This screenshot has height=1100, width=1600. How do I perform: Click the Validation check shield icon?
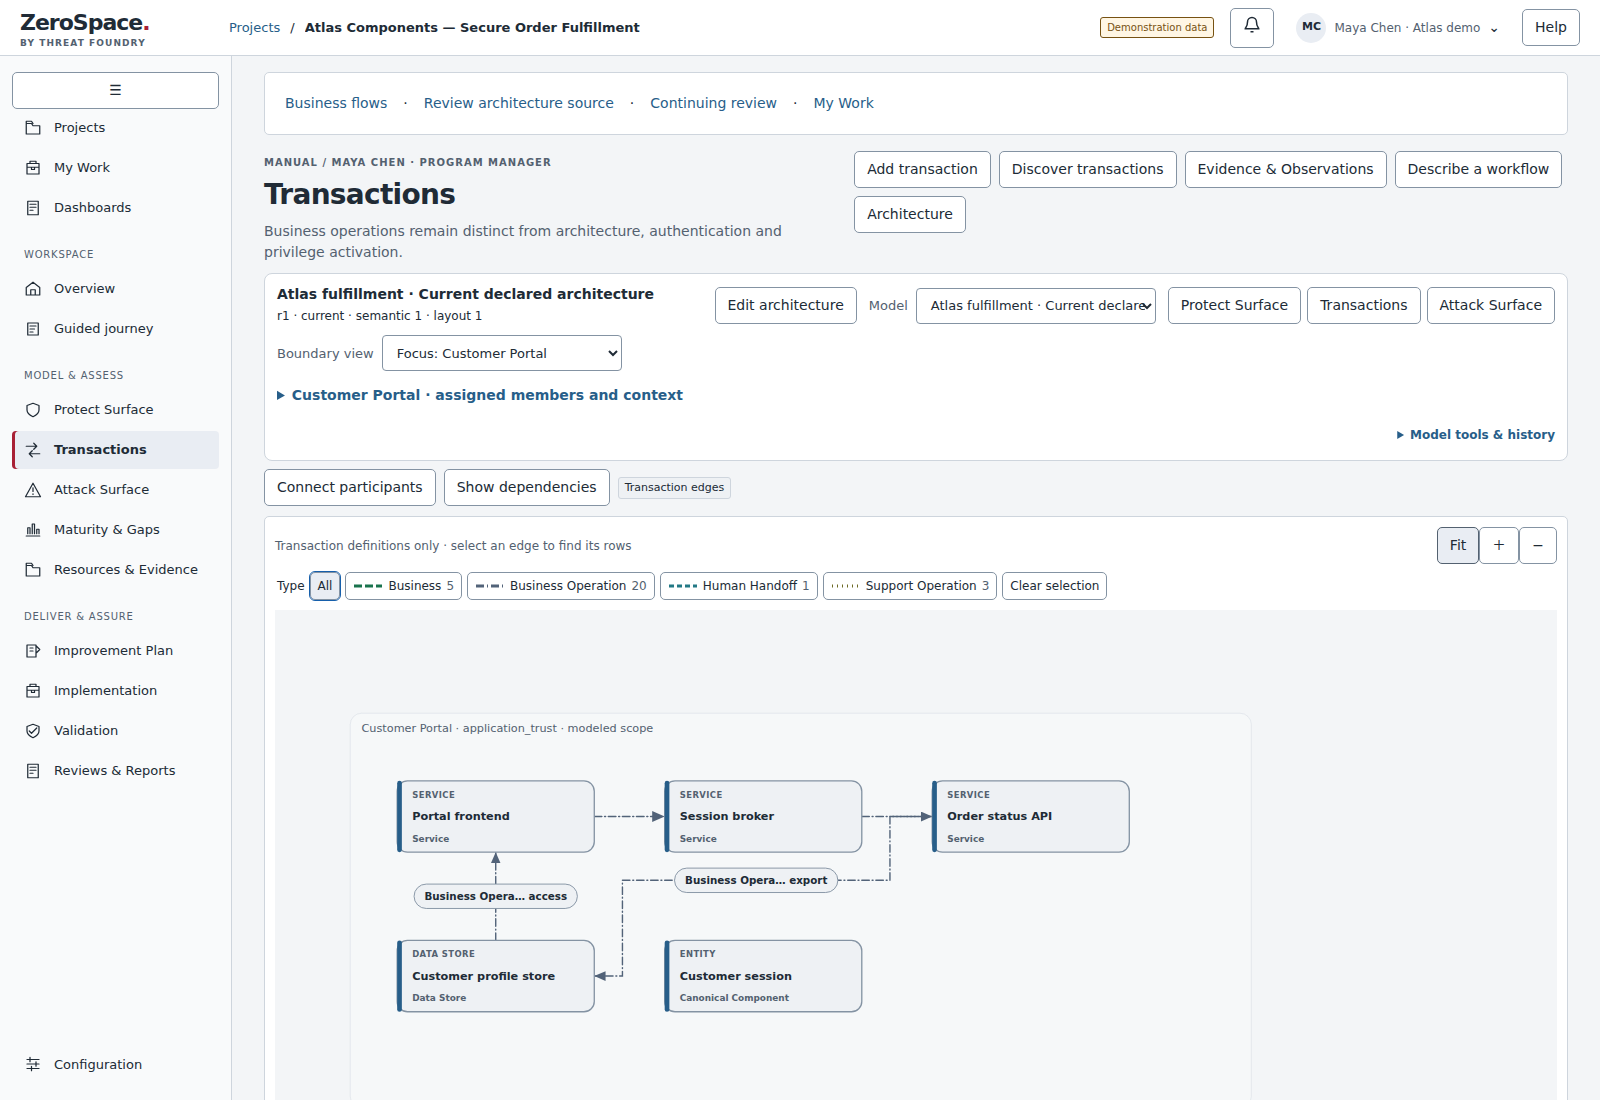point(33,731)
